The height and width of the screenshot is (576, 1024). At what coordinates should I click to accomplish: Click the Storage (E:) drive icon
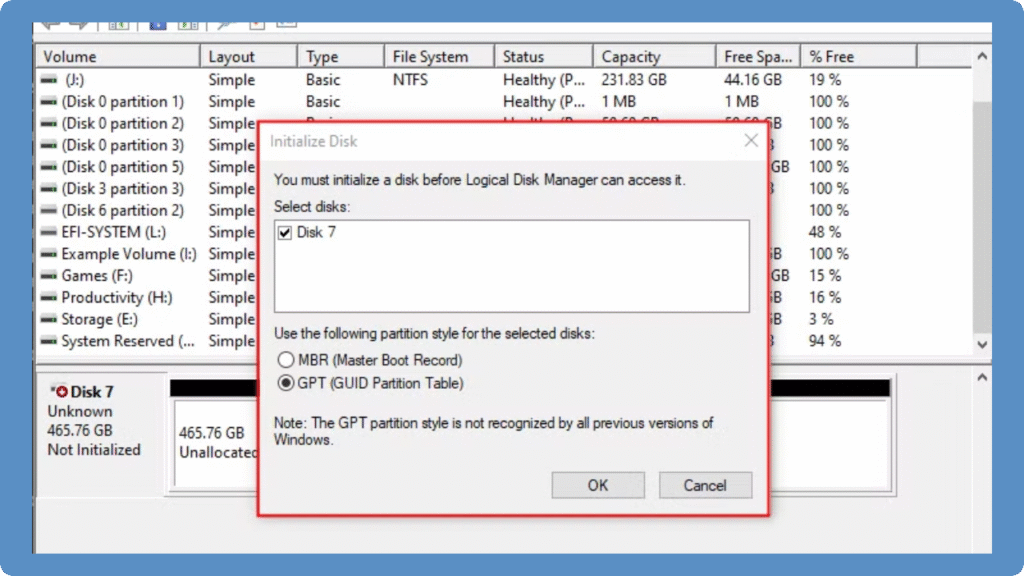tap(49, 320)
